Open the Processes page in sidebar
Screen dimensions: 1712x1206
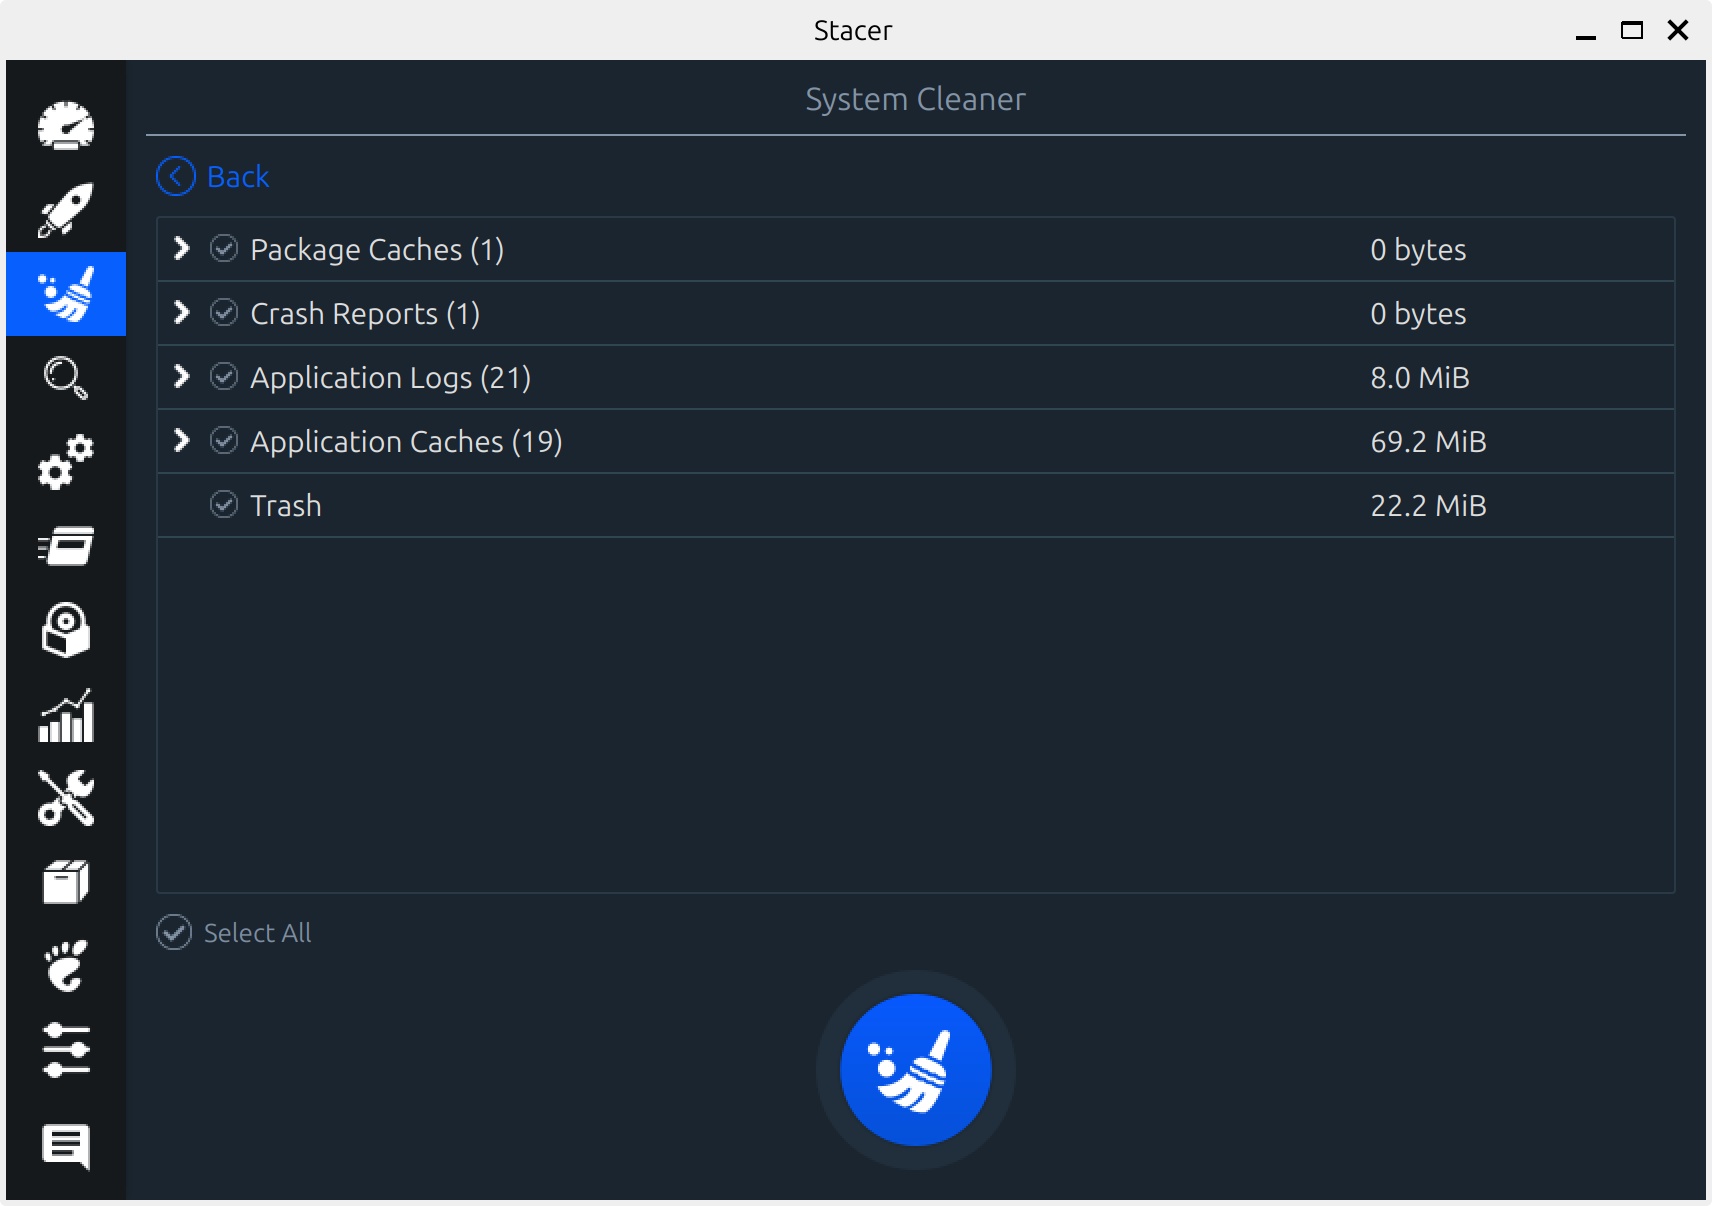[66, 546]
